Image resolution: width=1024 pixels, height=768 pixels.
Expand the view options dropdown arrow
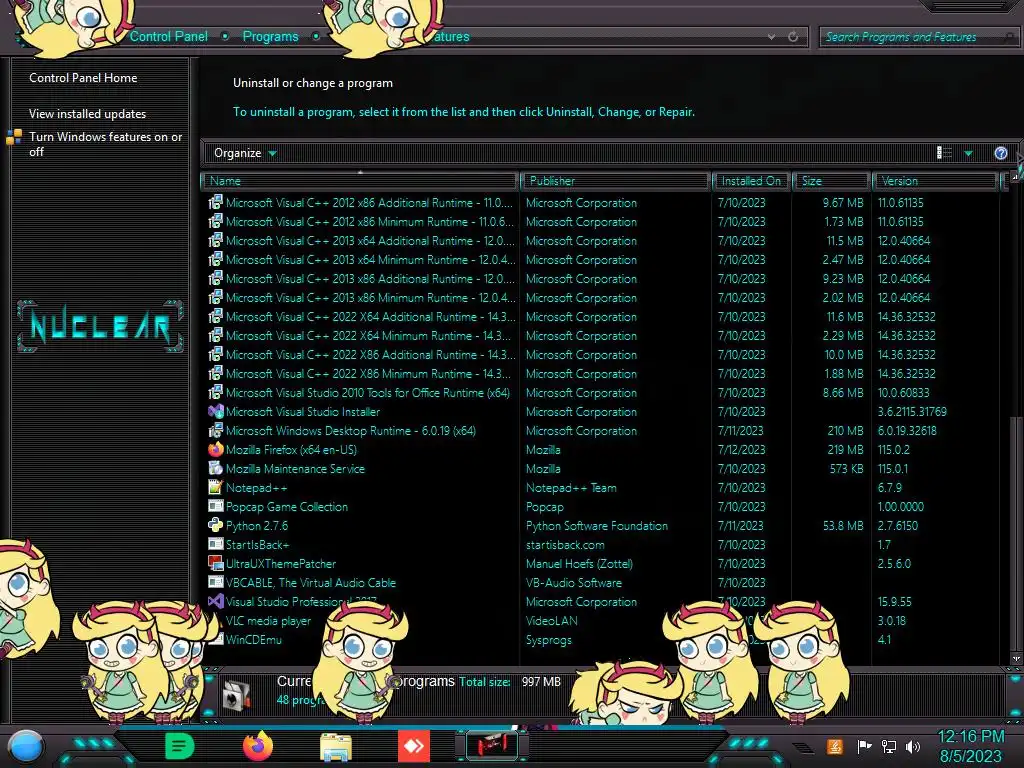(968, 153)
